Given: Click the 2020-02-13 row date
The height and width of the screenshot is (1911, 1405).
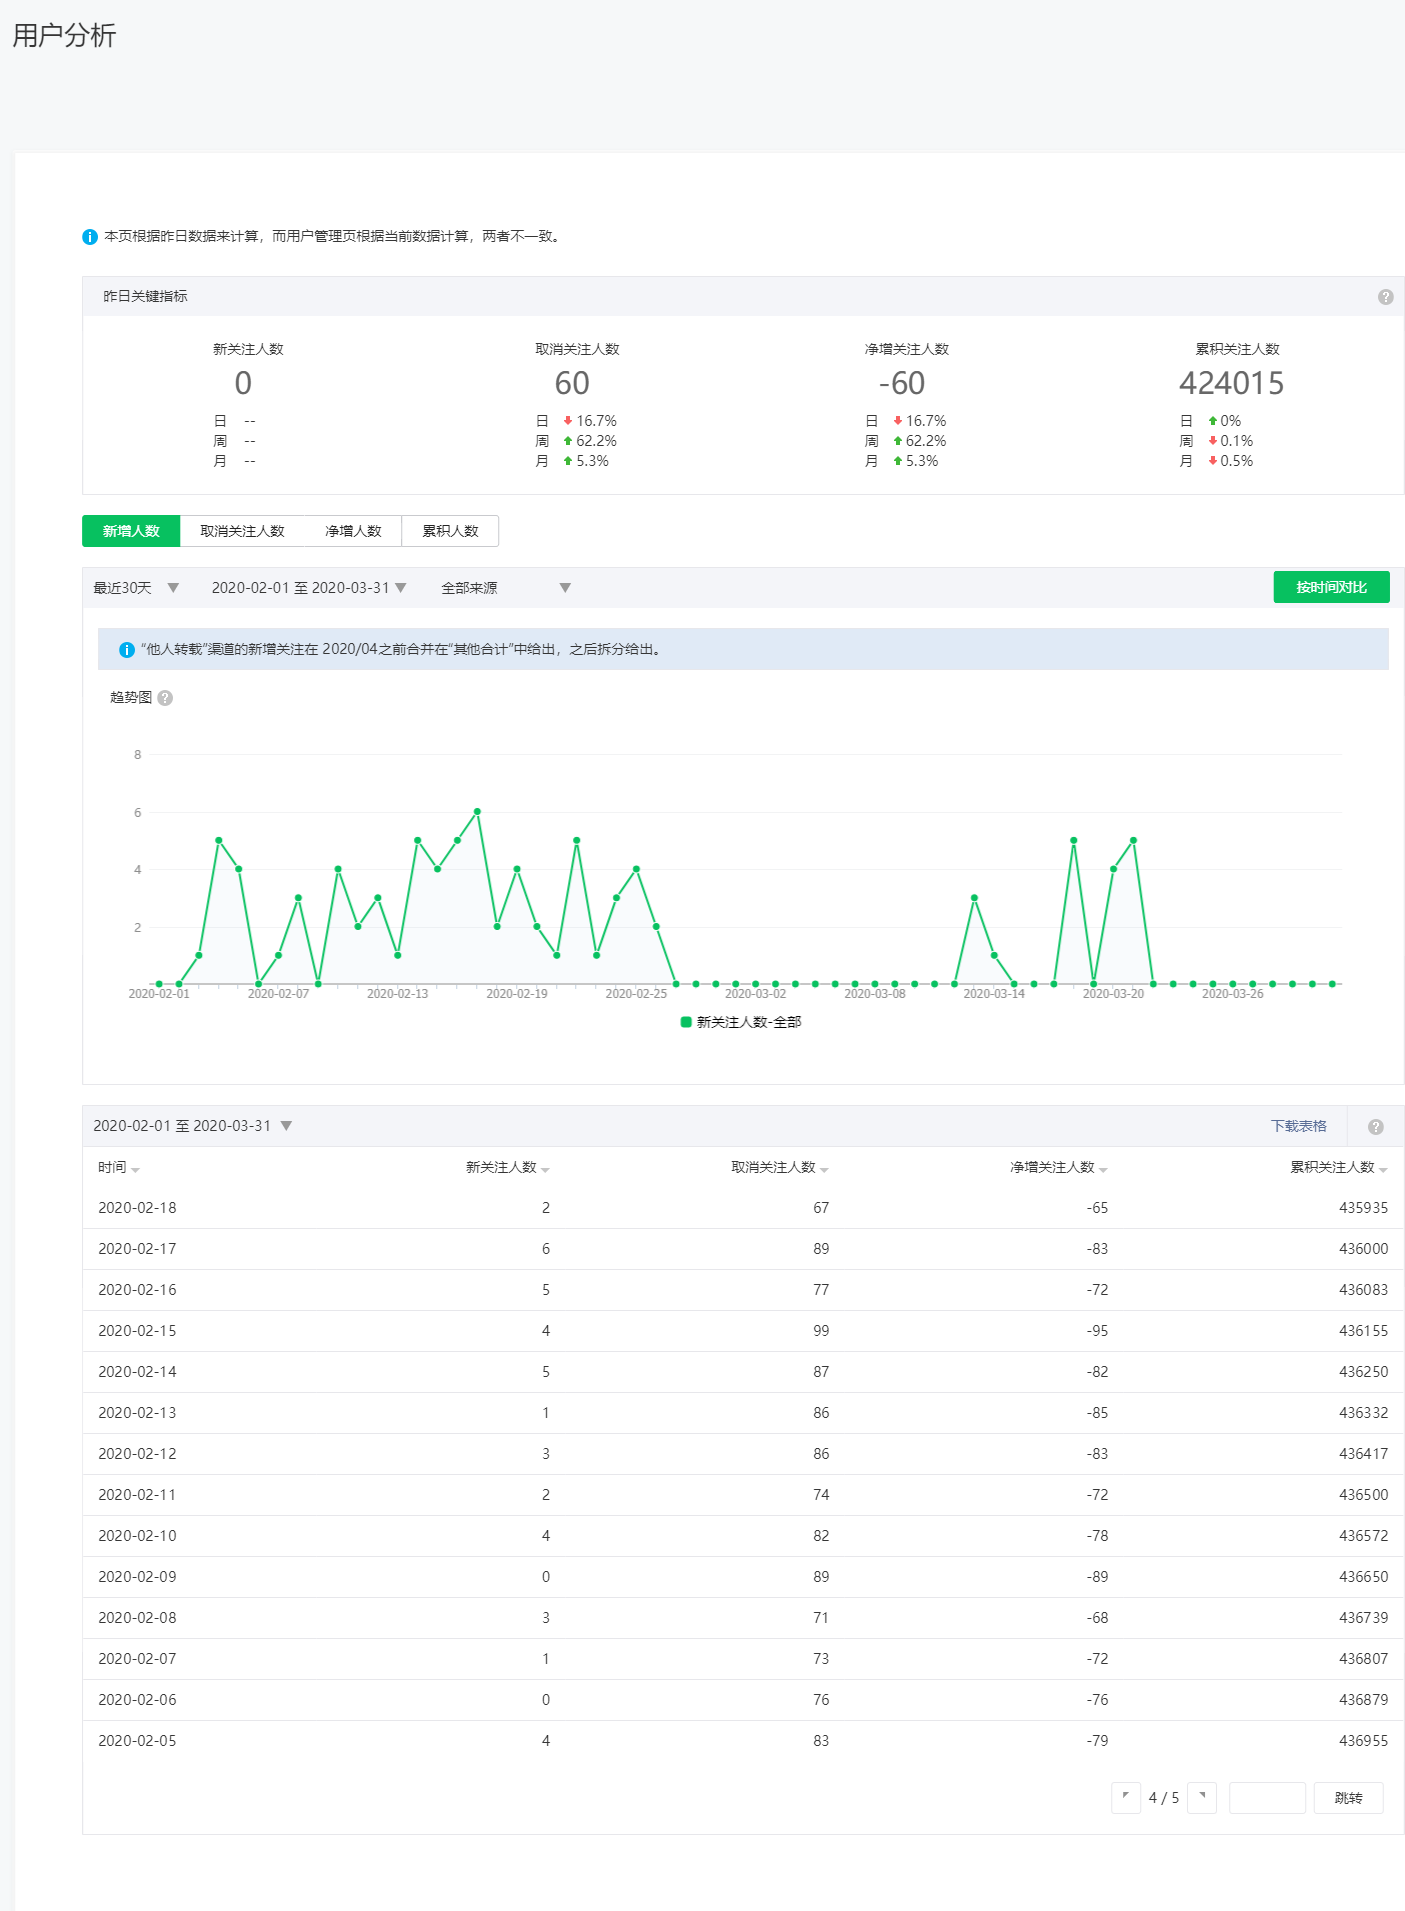Looking at the screenshot, I should [137, 1413].
